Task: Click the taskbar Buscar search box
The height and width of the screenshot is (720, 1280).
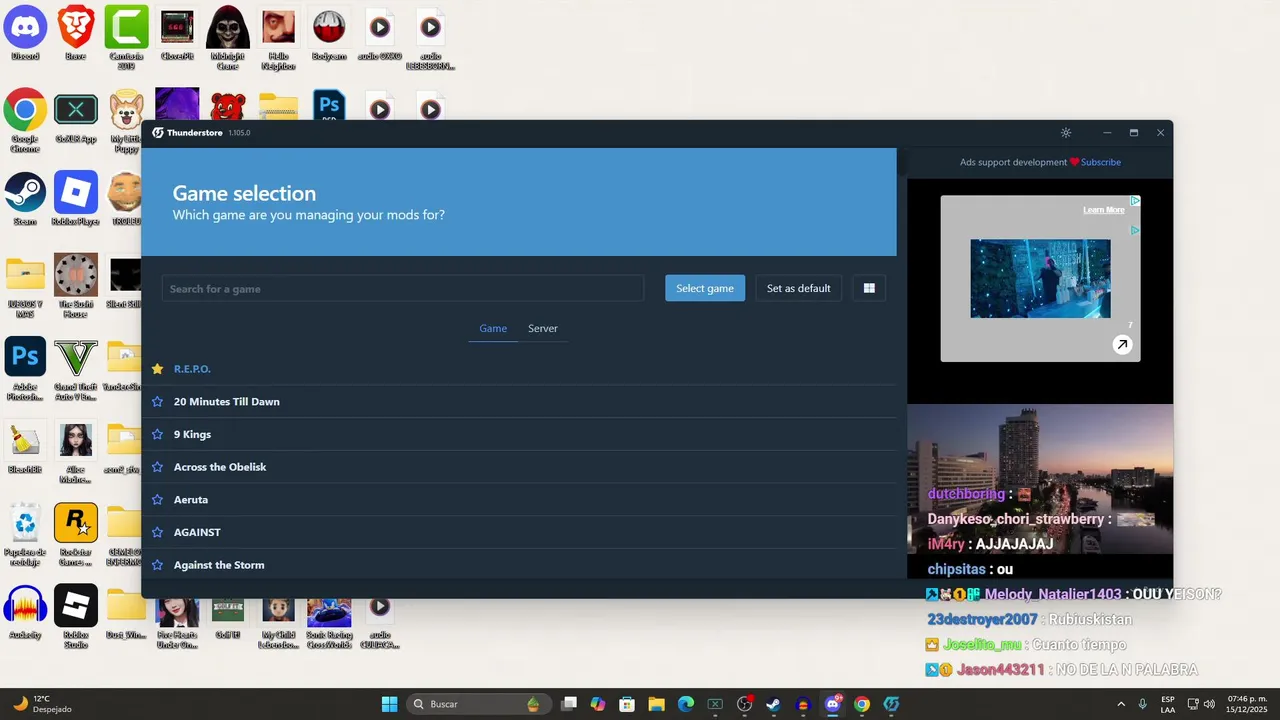Action: [x=478, y=704]
